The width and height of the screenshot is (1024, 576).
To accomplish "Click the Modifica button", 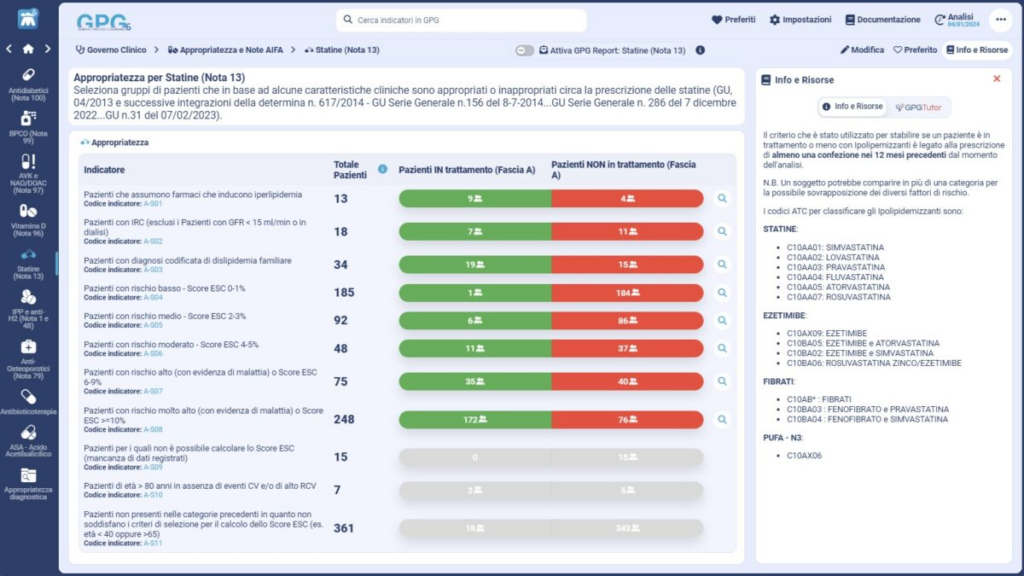I will point(862,50).
